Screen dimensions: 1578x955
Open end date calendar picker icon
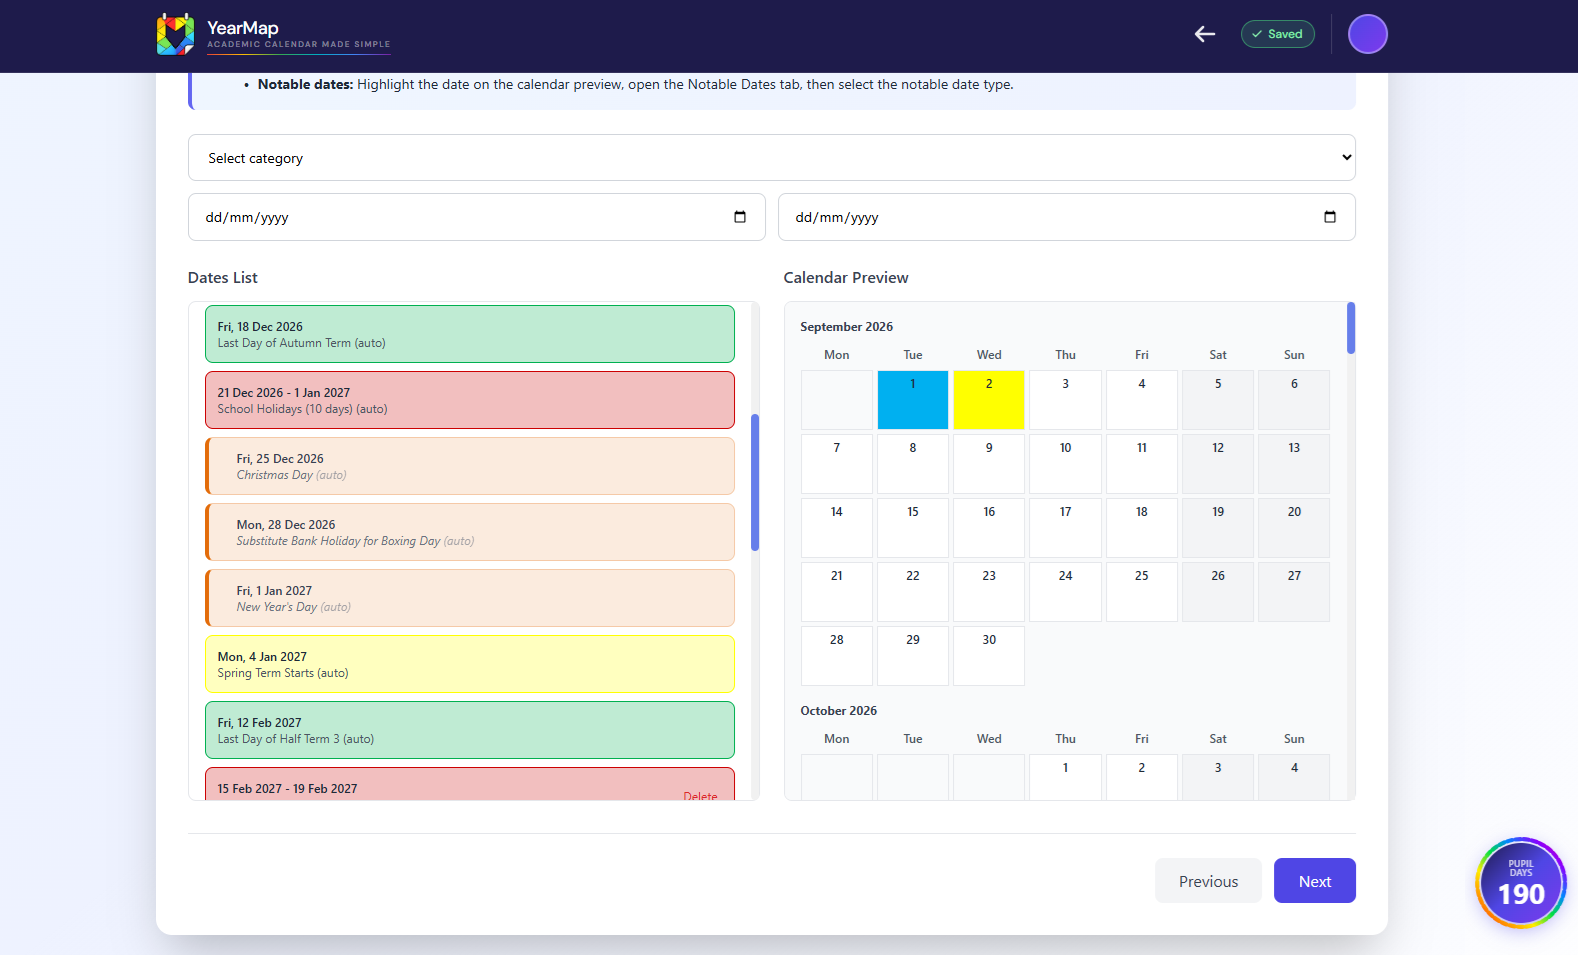coord(1330,217)
